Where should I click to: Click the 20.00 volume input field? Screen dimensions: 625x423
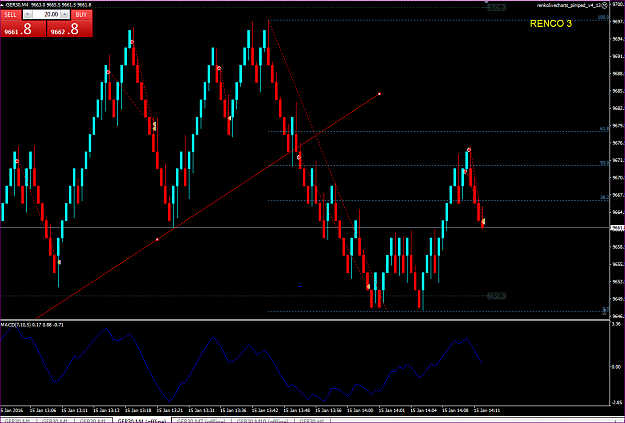[x=46, y=14]
